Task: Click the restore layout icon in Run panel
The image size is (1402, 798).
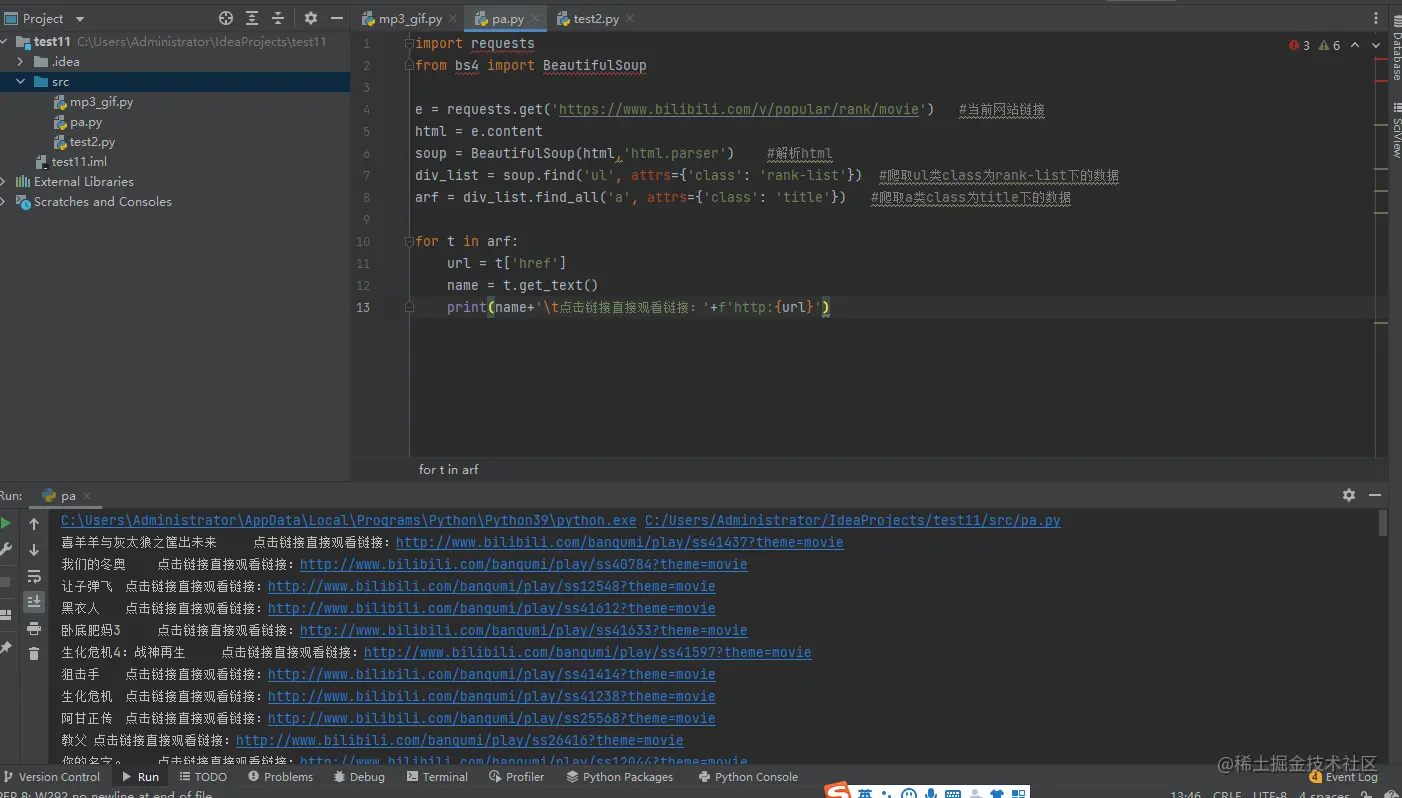Action: coord(6,615)
